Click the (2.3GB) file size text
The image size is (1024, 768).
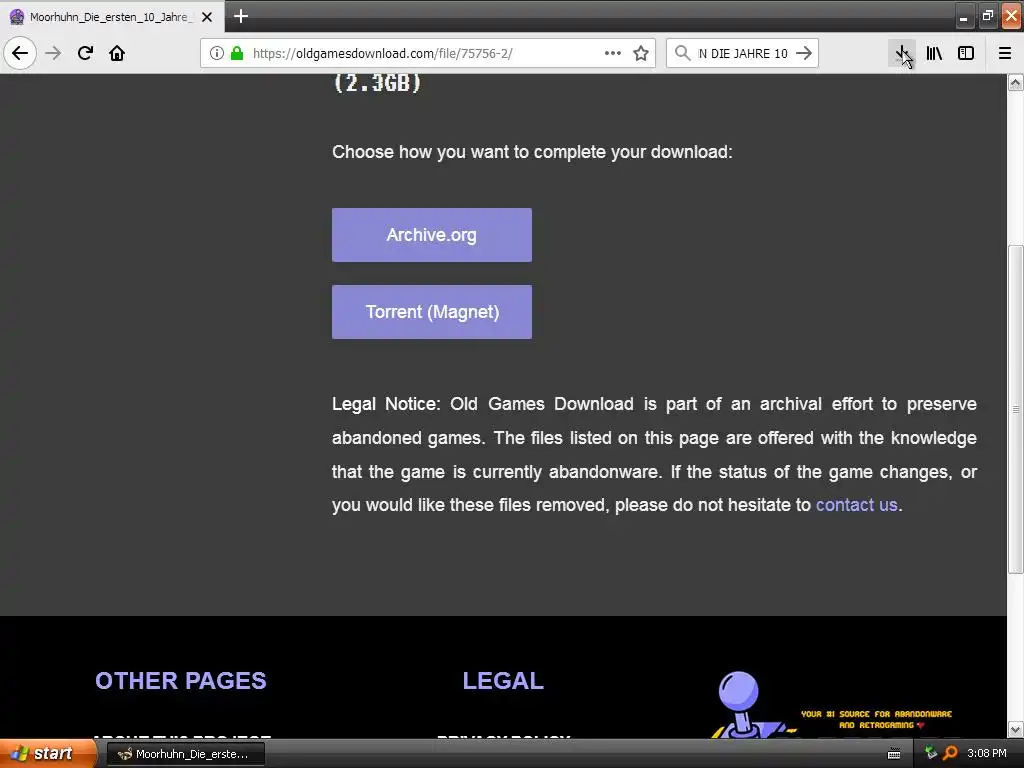[x=377, y=83]
